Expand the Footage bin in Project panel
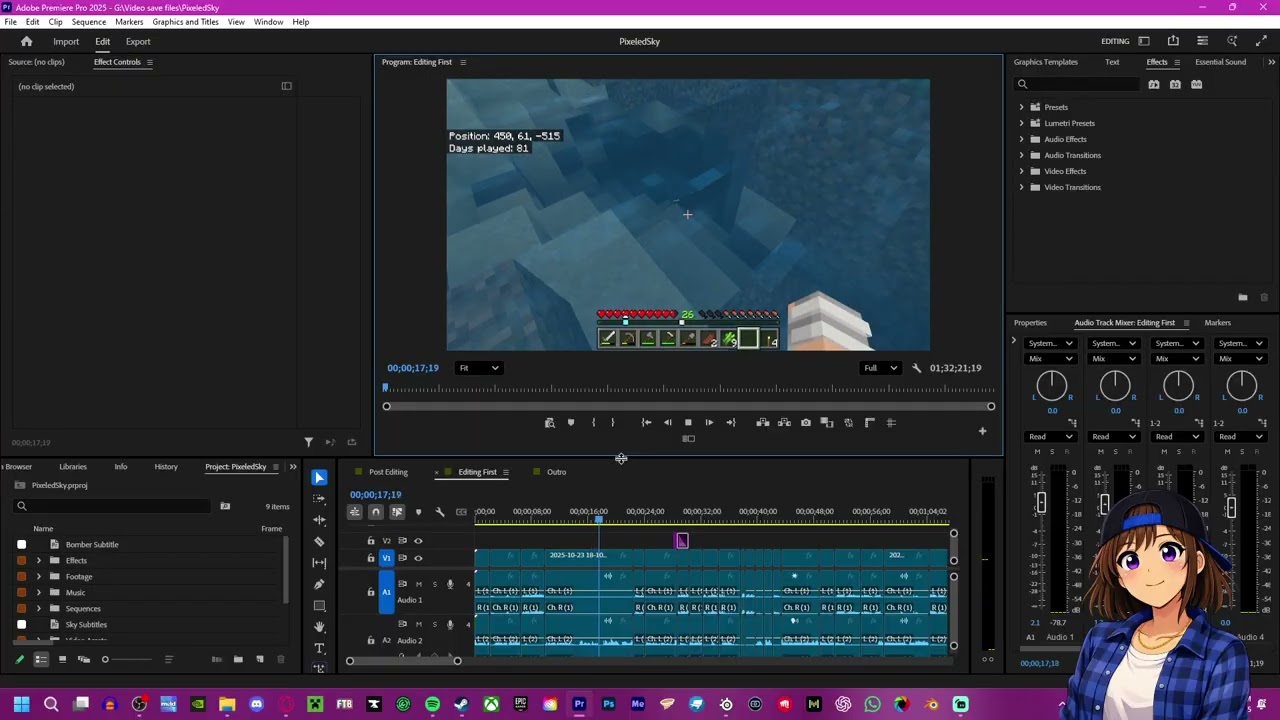 [39, 577]
